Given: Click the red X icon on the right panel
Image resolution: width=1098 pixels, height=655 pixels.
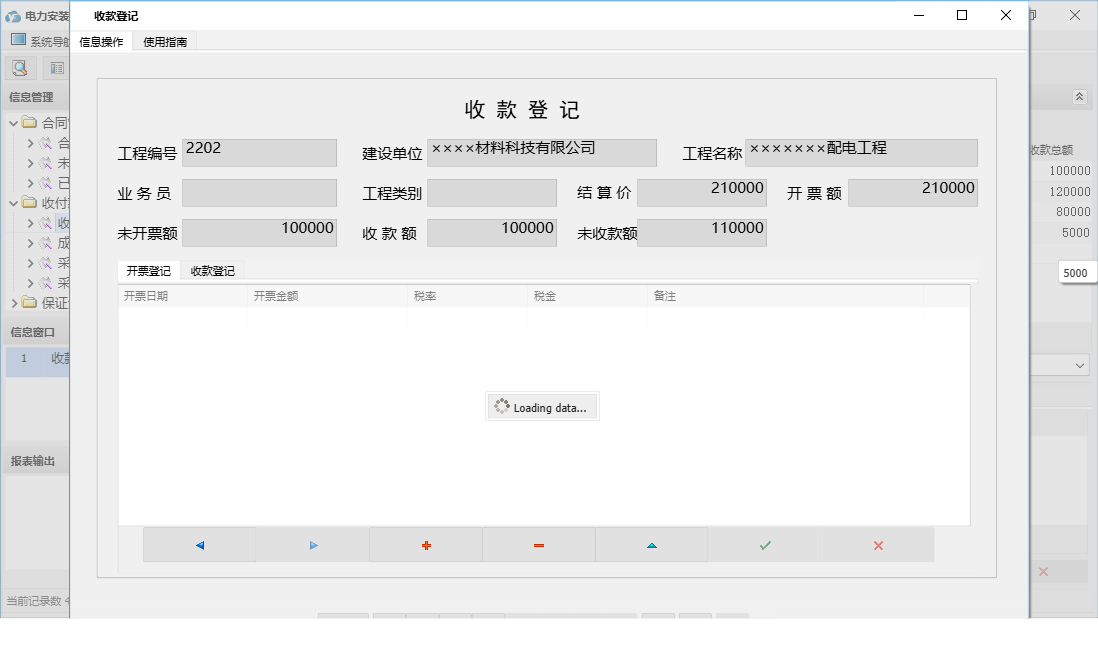Looking at the screenshot, I should [1043, 571].
